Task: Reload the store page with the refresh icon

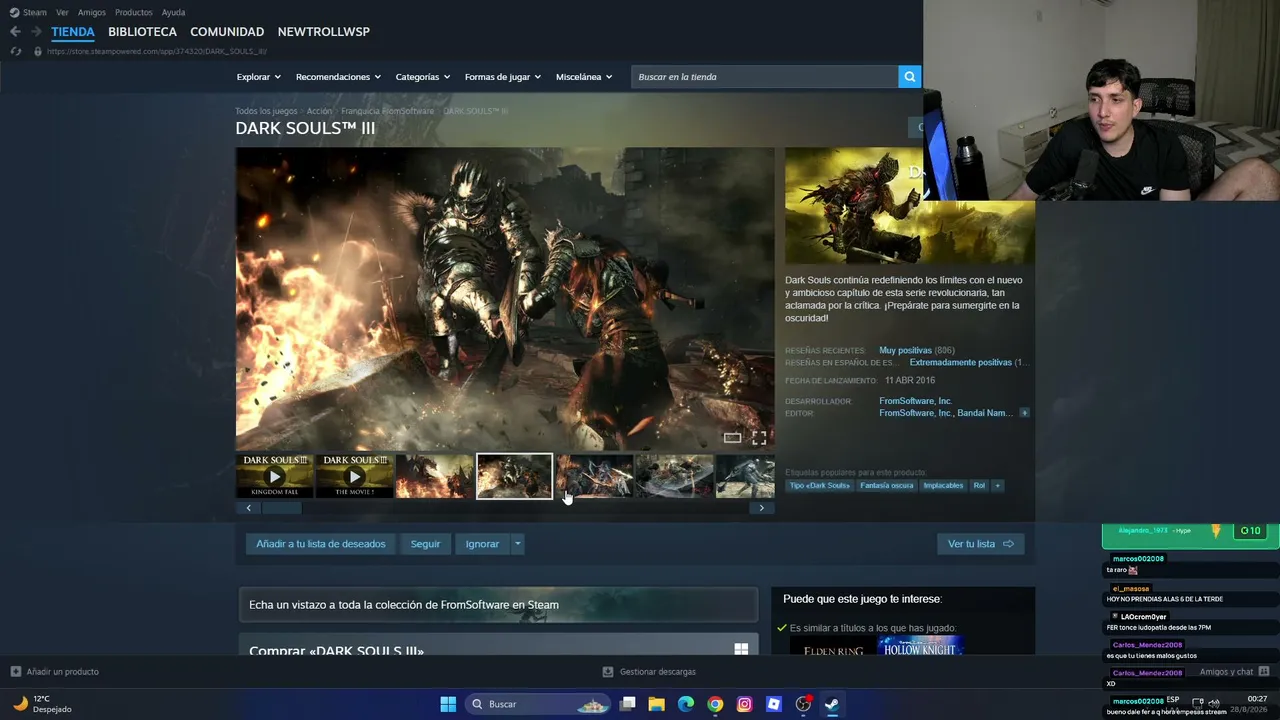Action: pos(15,51)
